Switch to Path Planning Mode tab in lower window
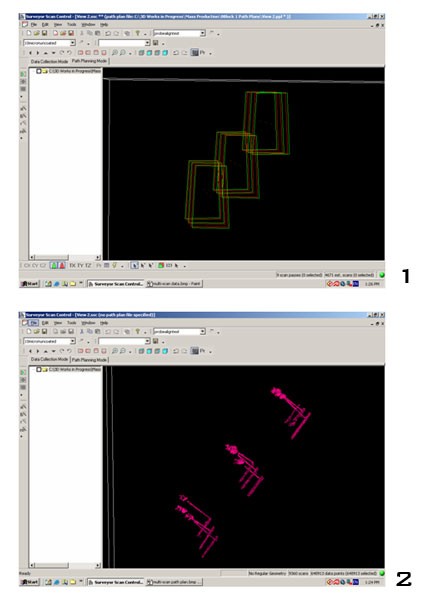Viewport: 428px width, 600px height. [x=90, y=360]
